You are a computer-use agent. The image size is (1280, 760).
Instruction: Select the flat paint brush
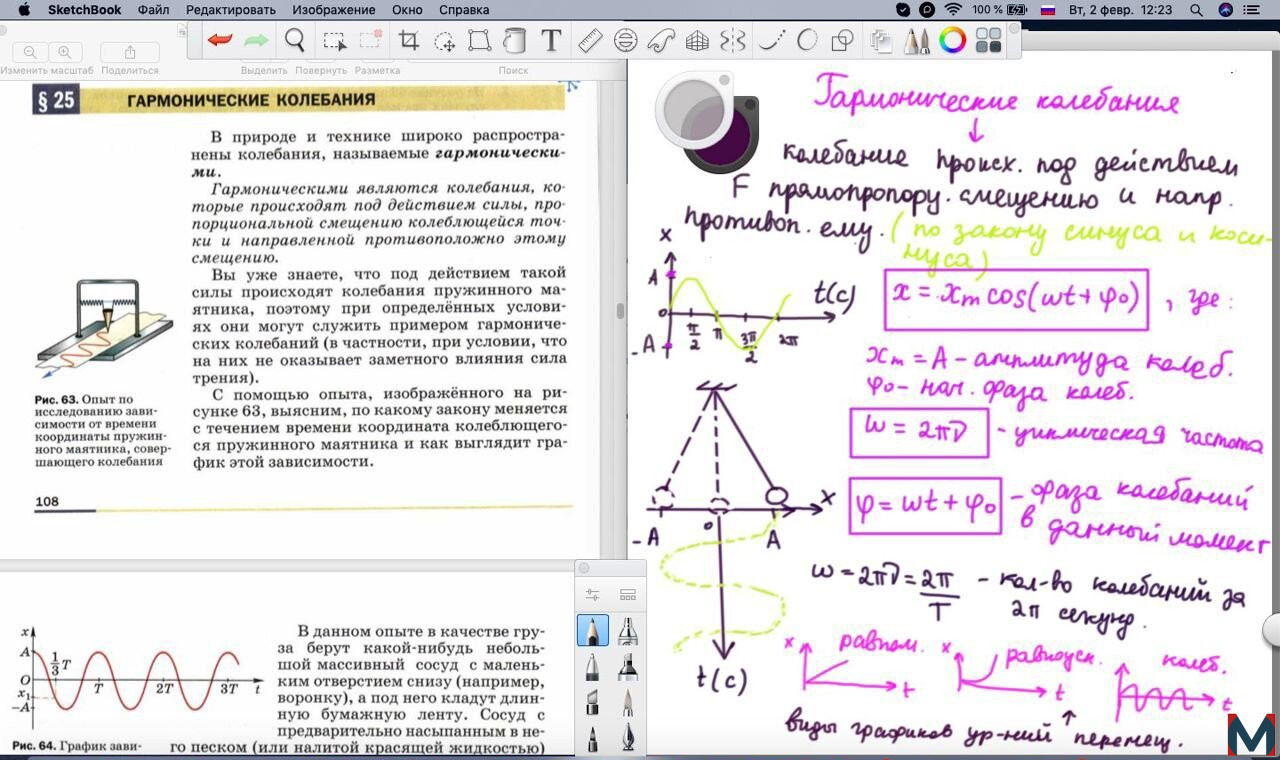[592, 703]
